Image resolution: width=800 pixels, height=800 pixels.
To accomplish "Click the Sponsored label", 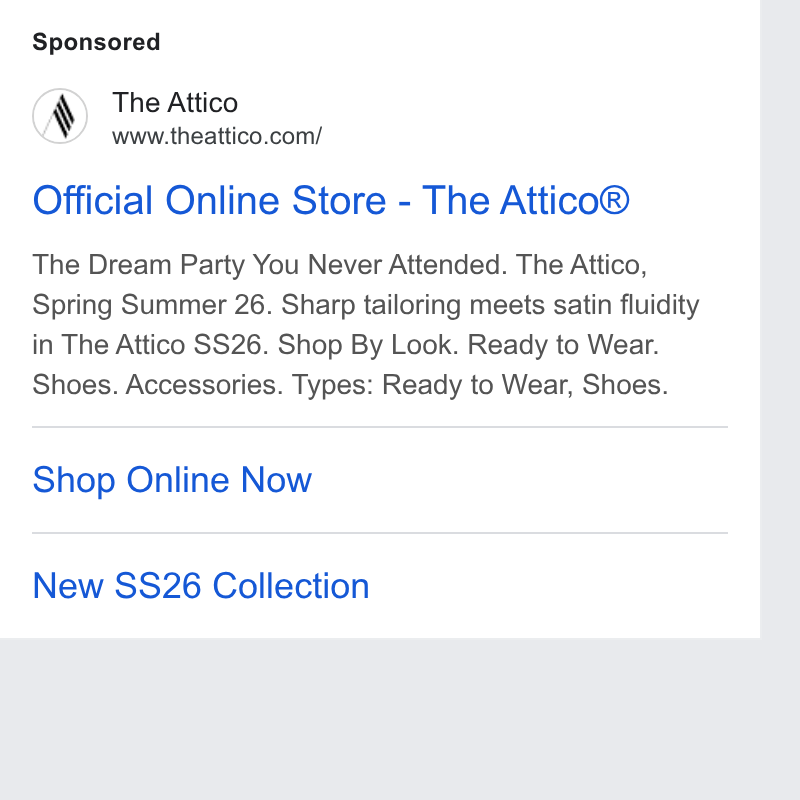I will point(96,42).
